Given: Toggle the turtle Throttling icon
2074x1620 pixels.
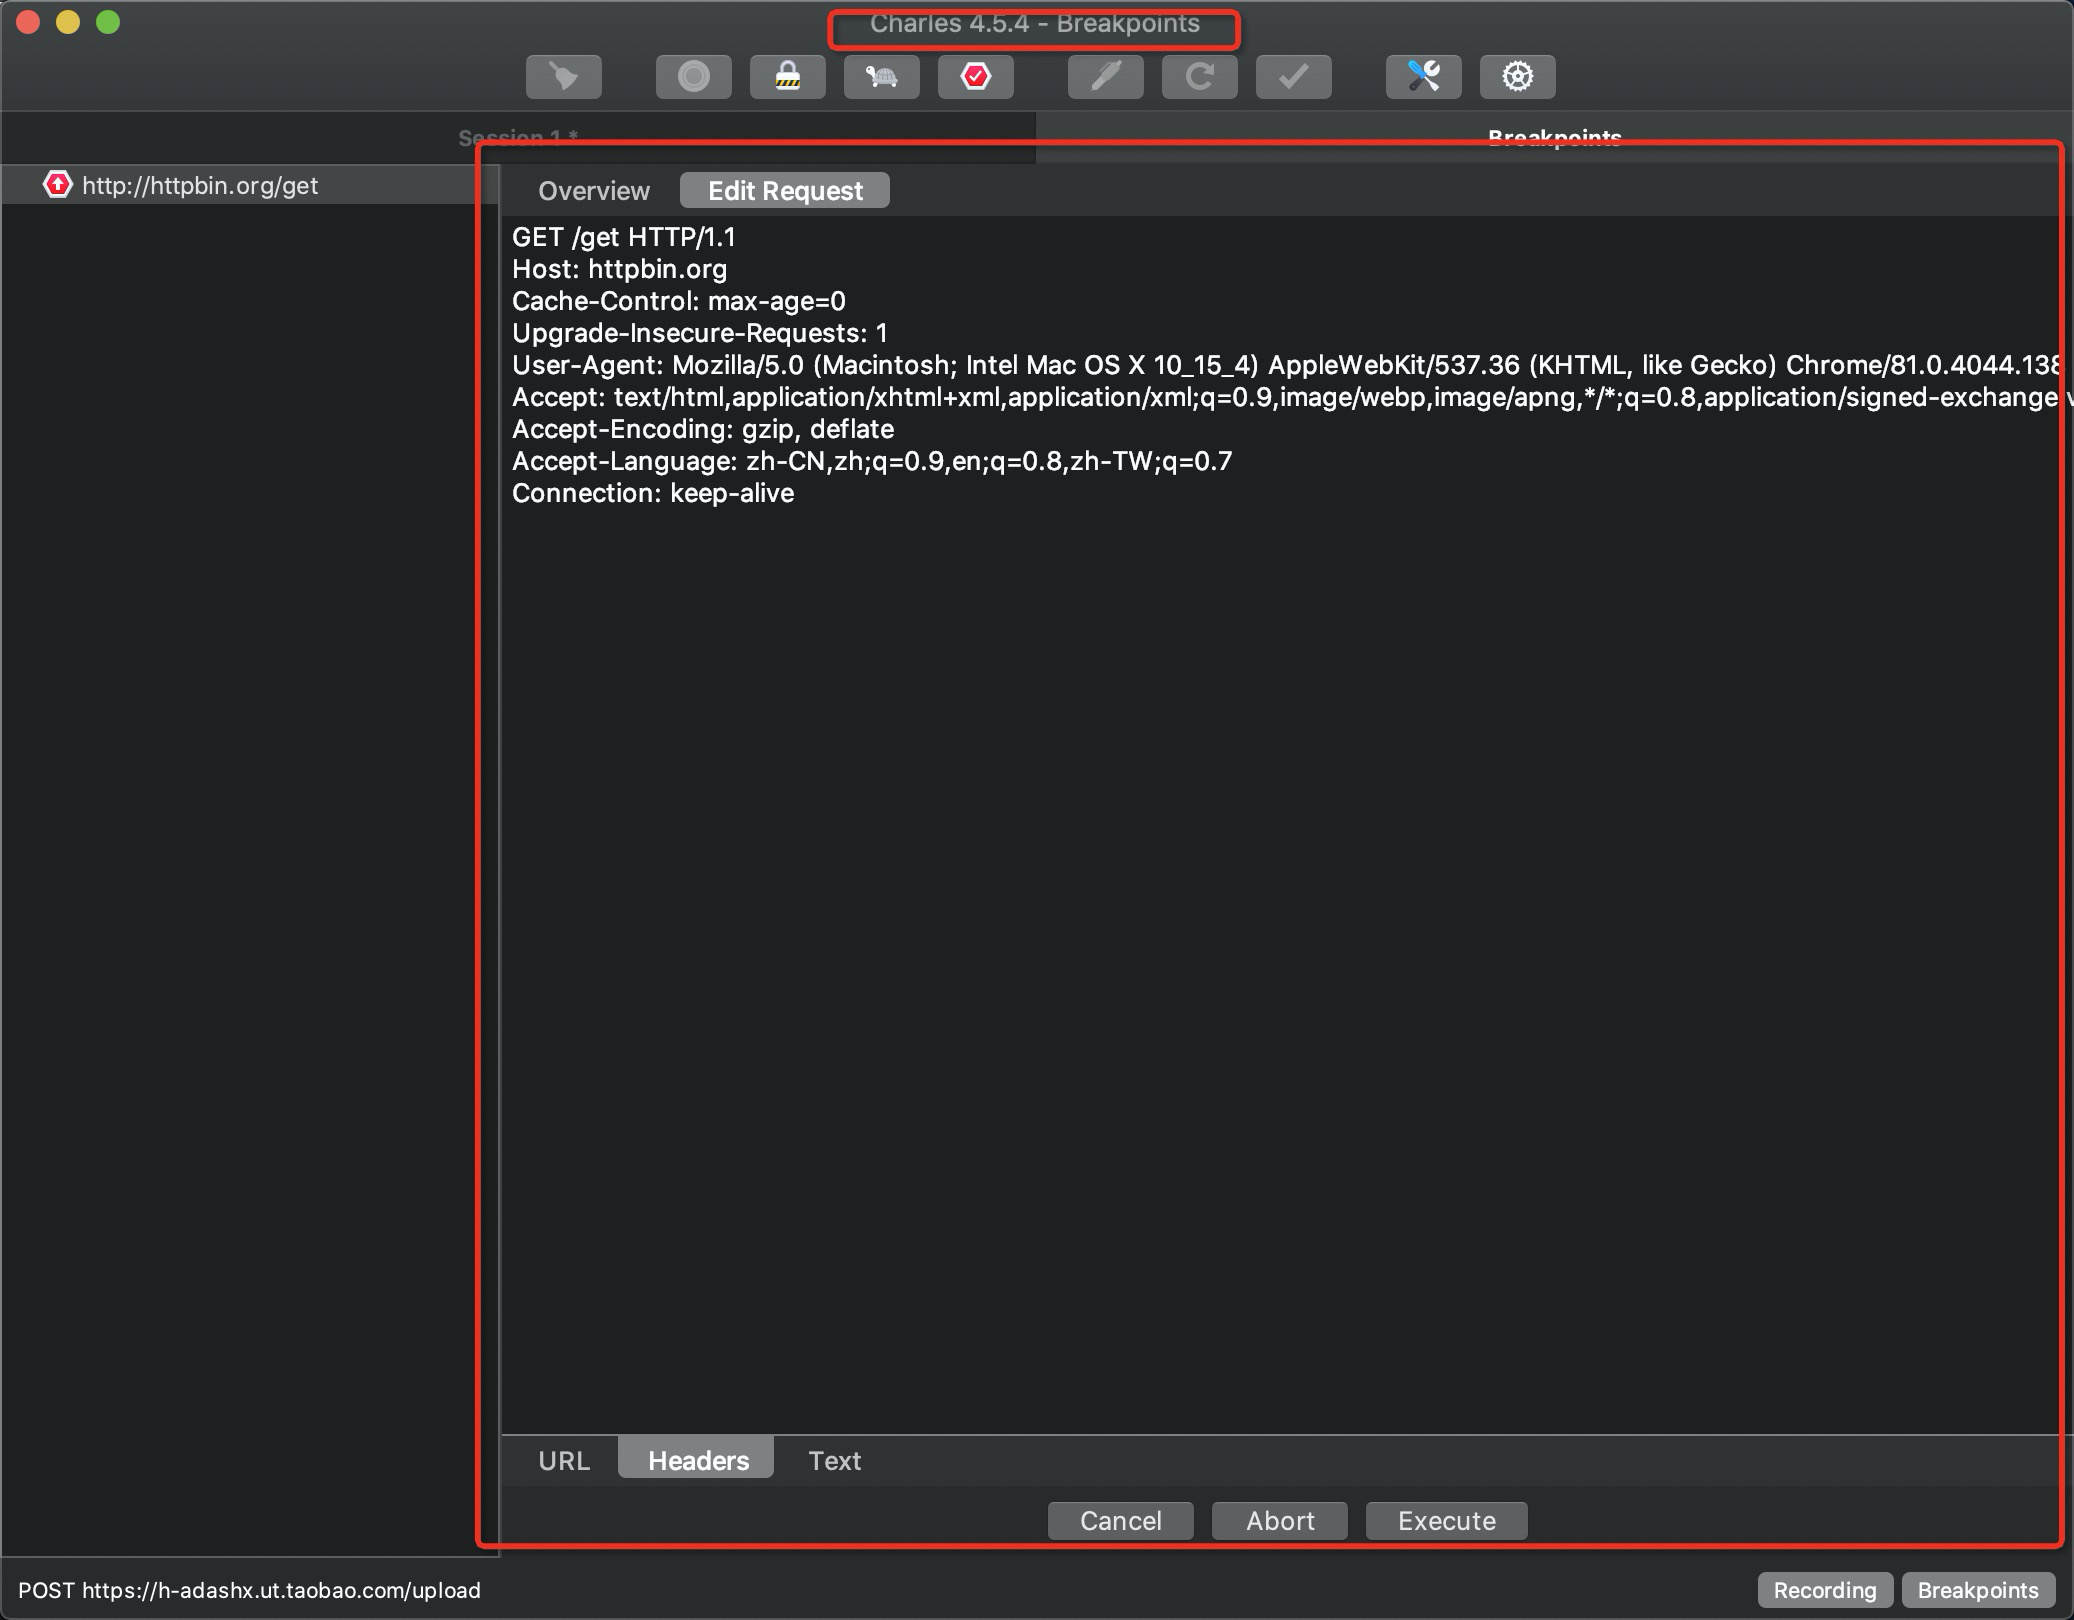Looking at the screenshot, I should [882, 77].
